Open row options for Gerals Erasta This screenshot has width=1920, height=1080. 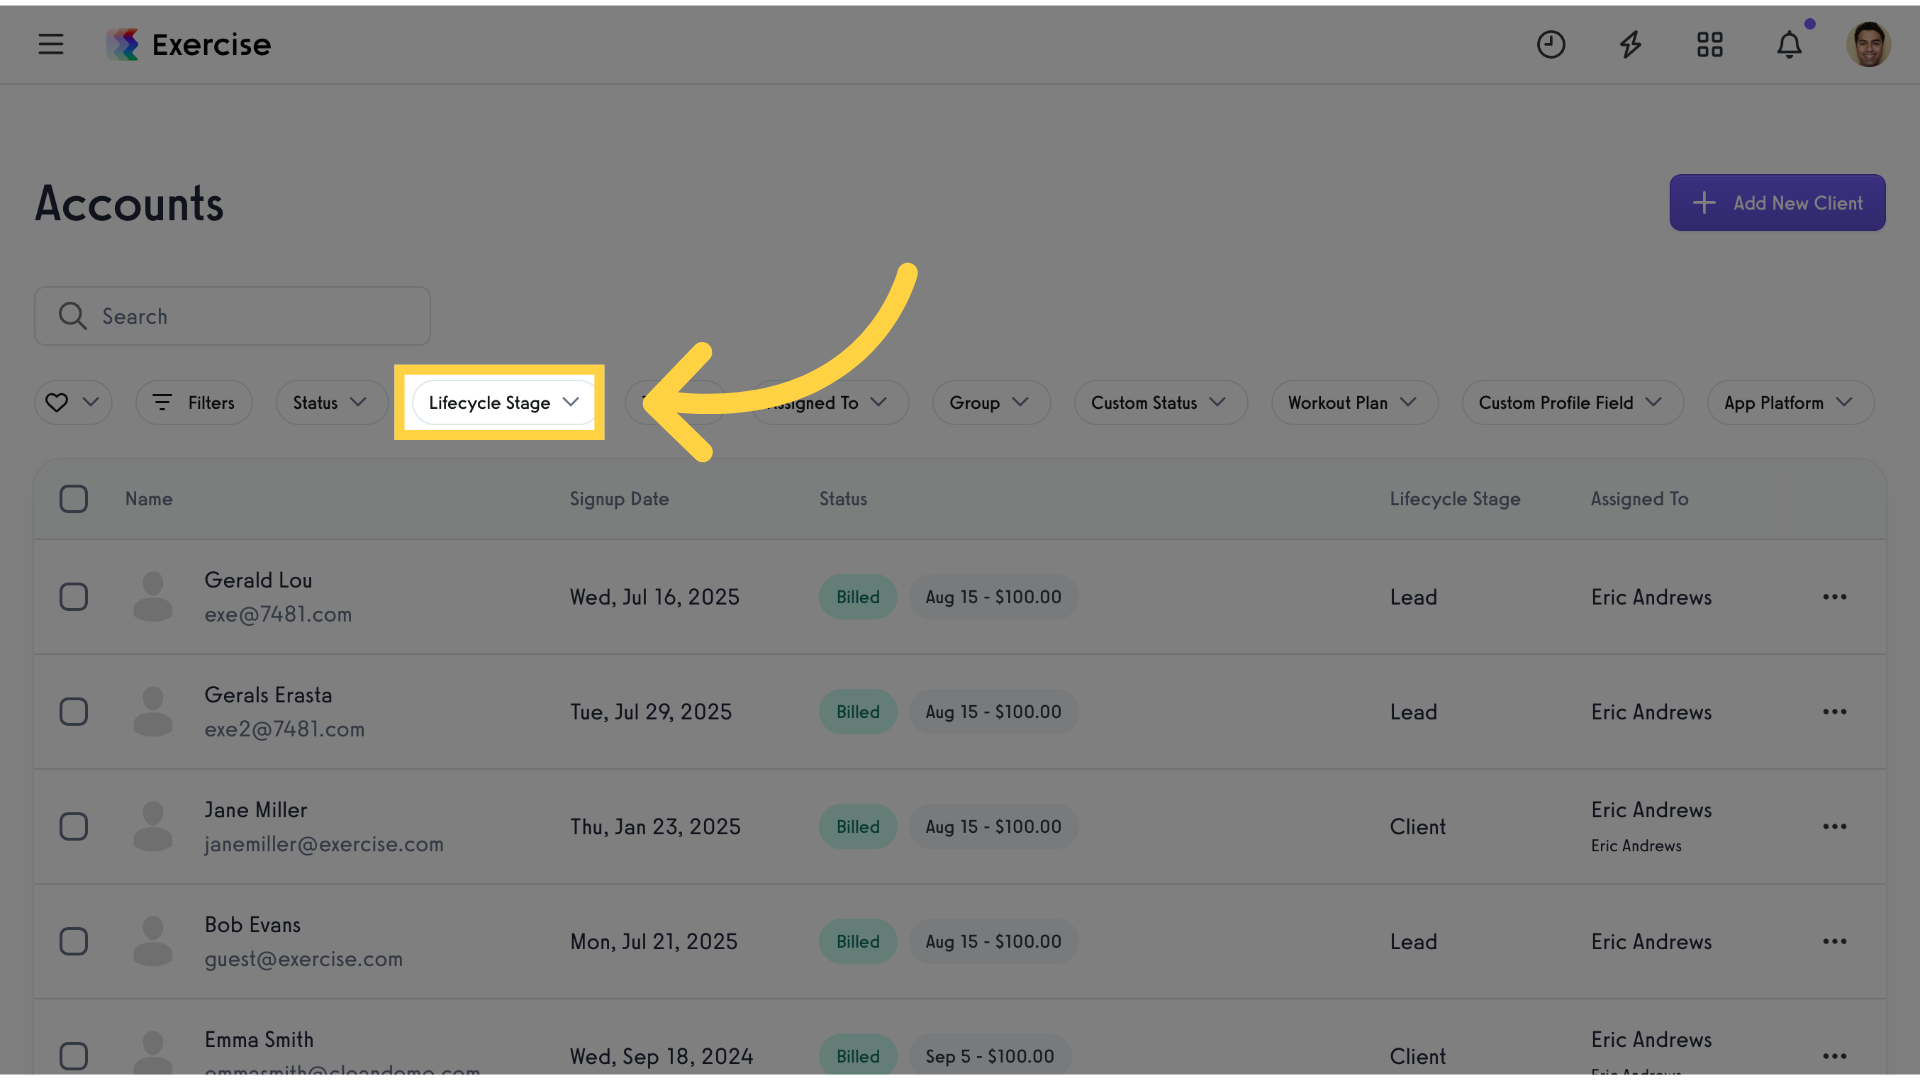coord(1835,712)
